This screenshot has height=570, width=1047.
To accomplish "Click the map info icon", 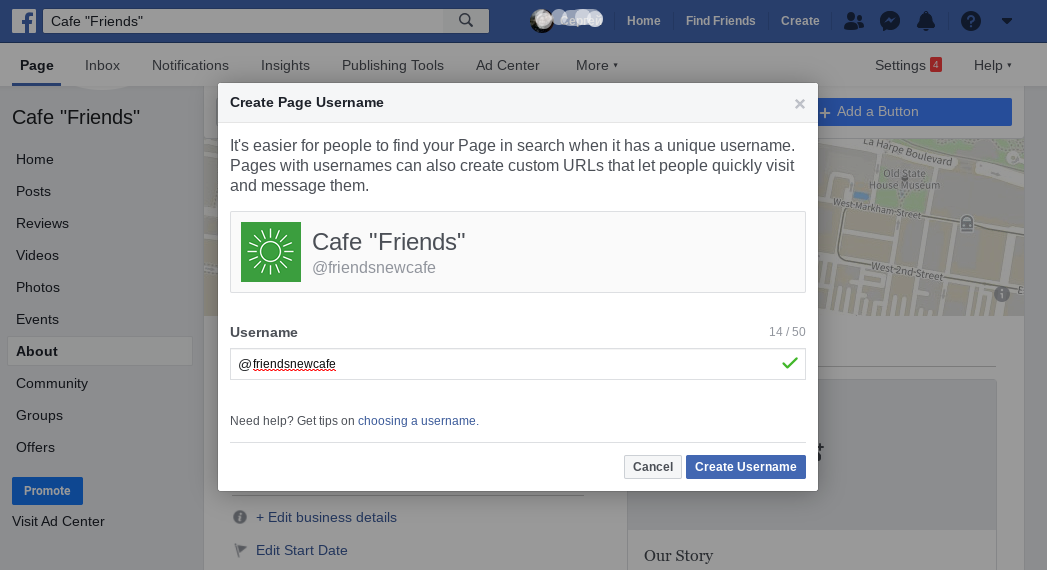I will pyautogui.click(x=1002, y=293).
